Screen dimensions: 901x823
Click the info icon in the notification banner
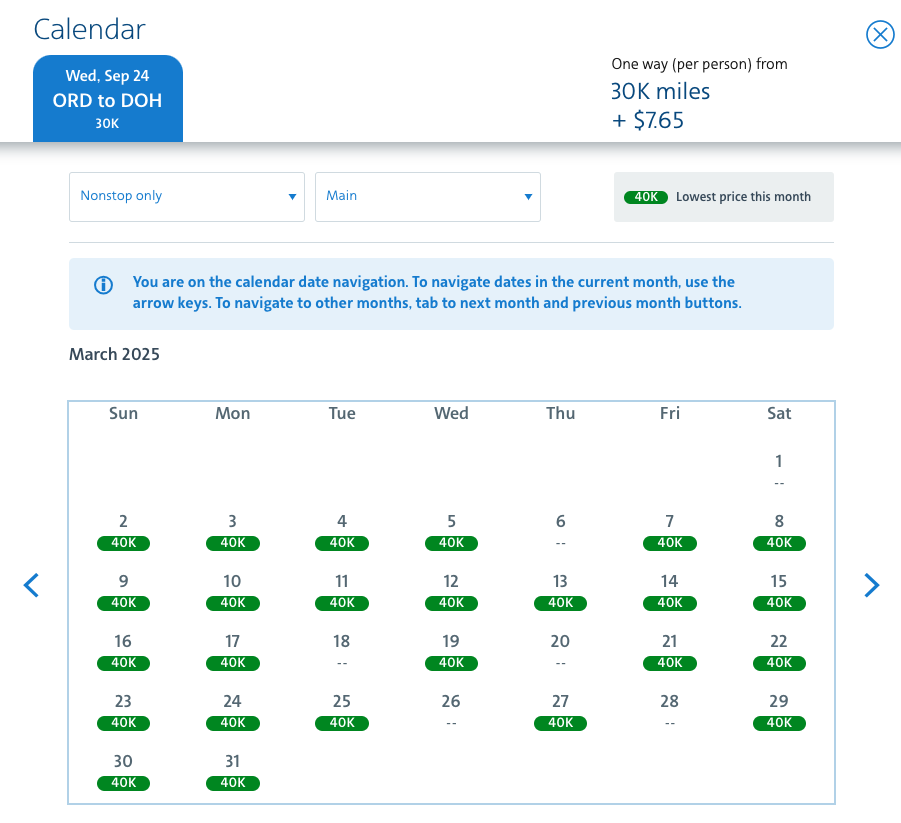click(103, 285)
